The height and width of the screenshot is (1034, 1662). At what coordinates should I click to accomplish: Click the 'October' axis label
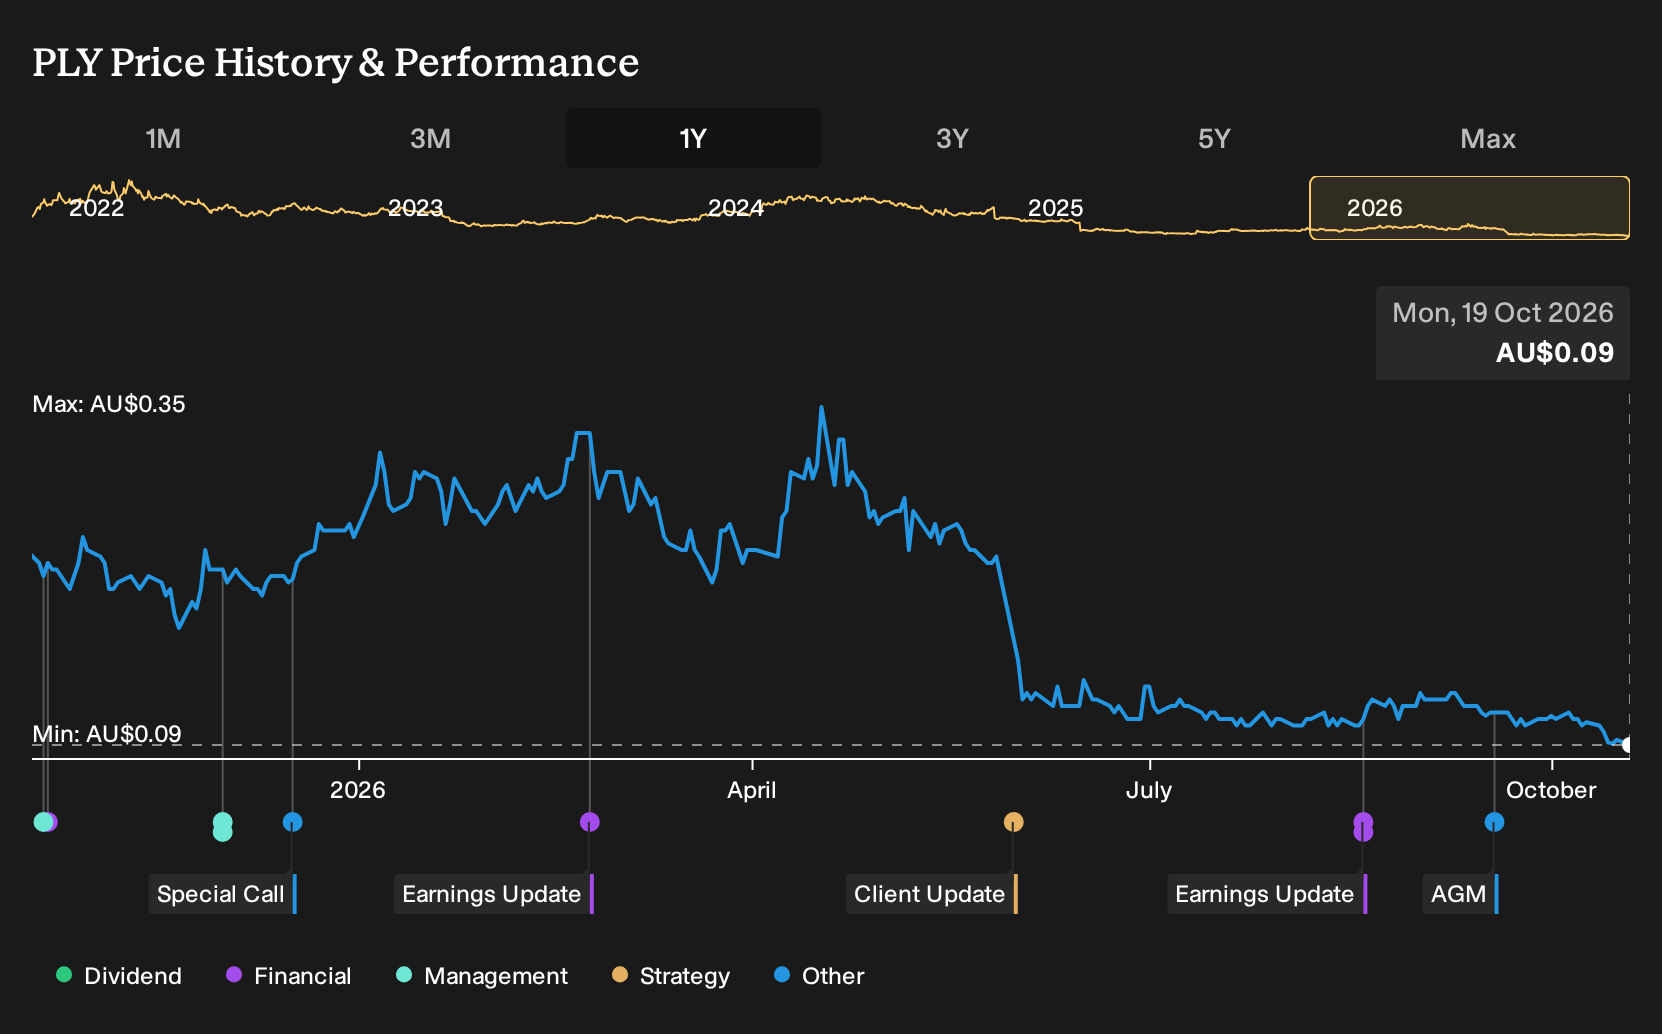(x=1551, y=790)
